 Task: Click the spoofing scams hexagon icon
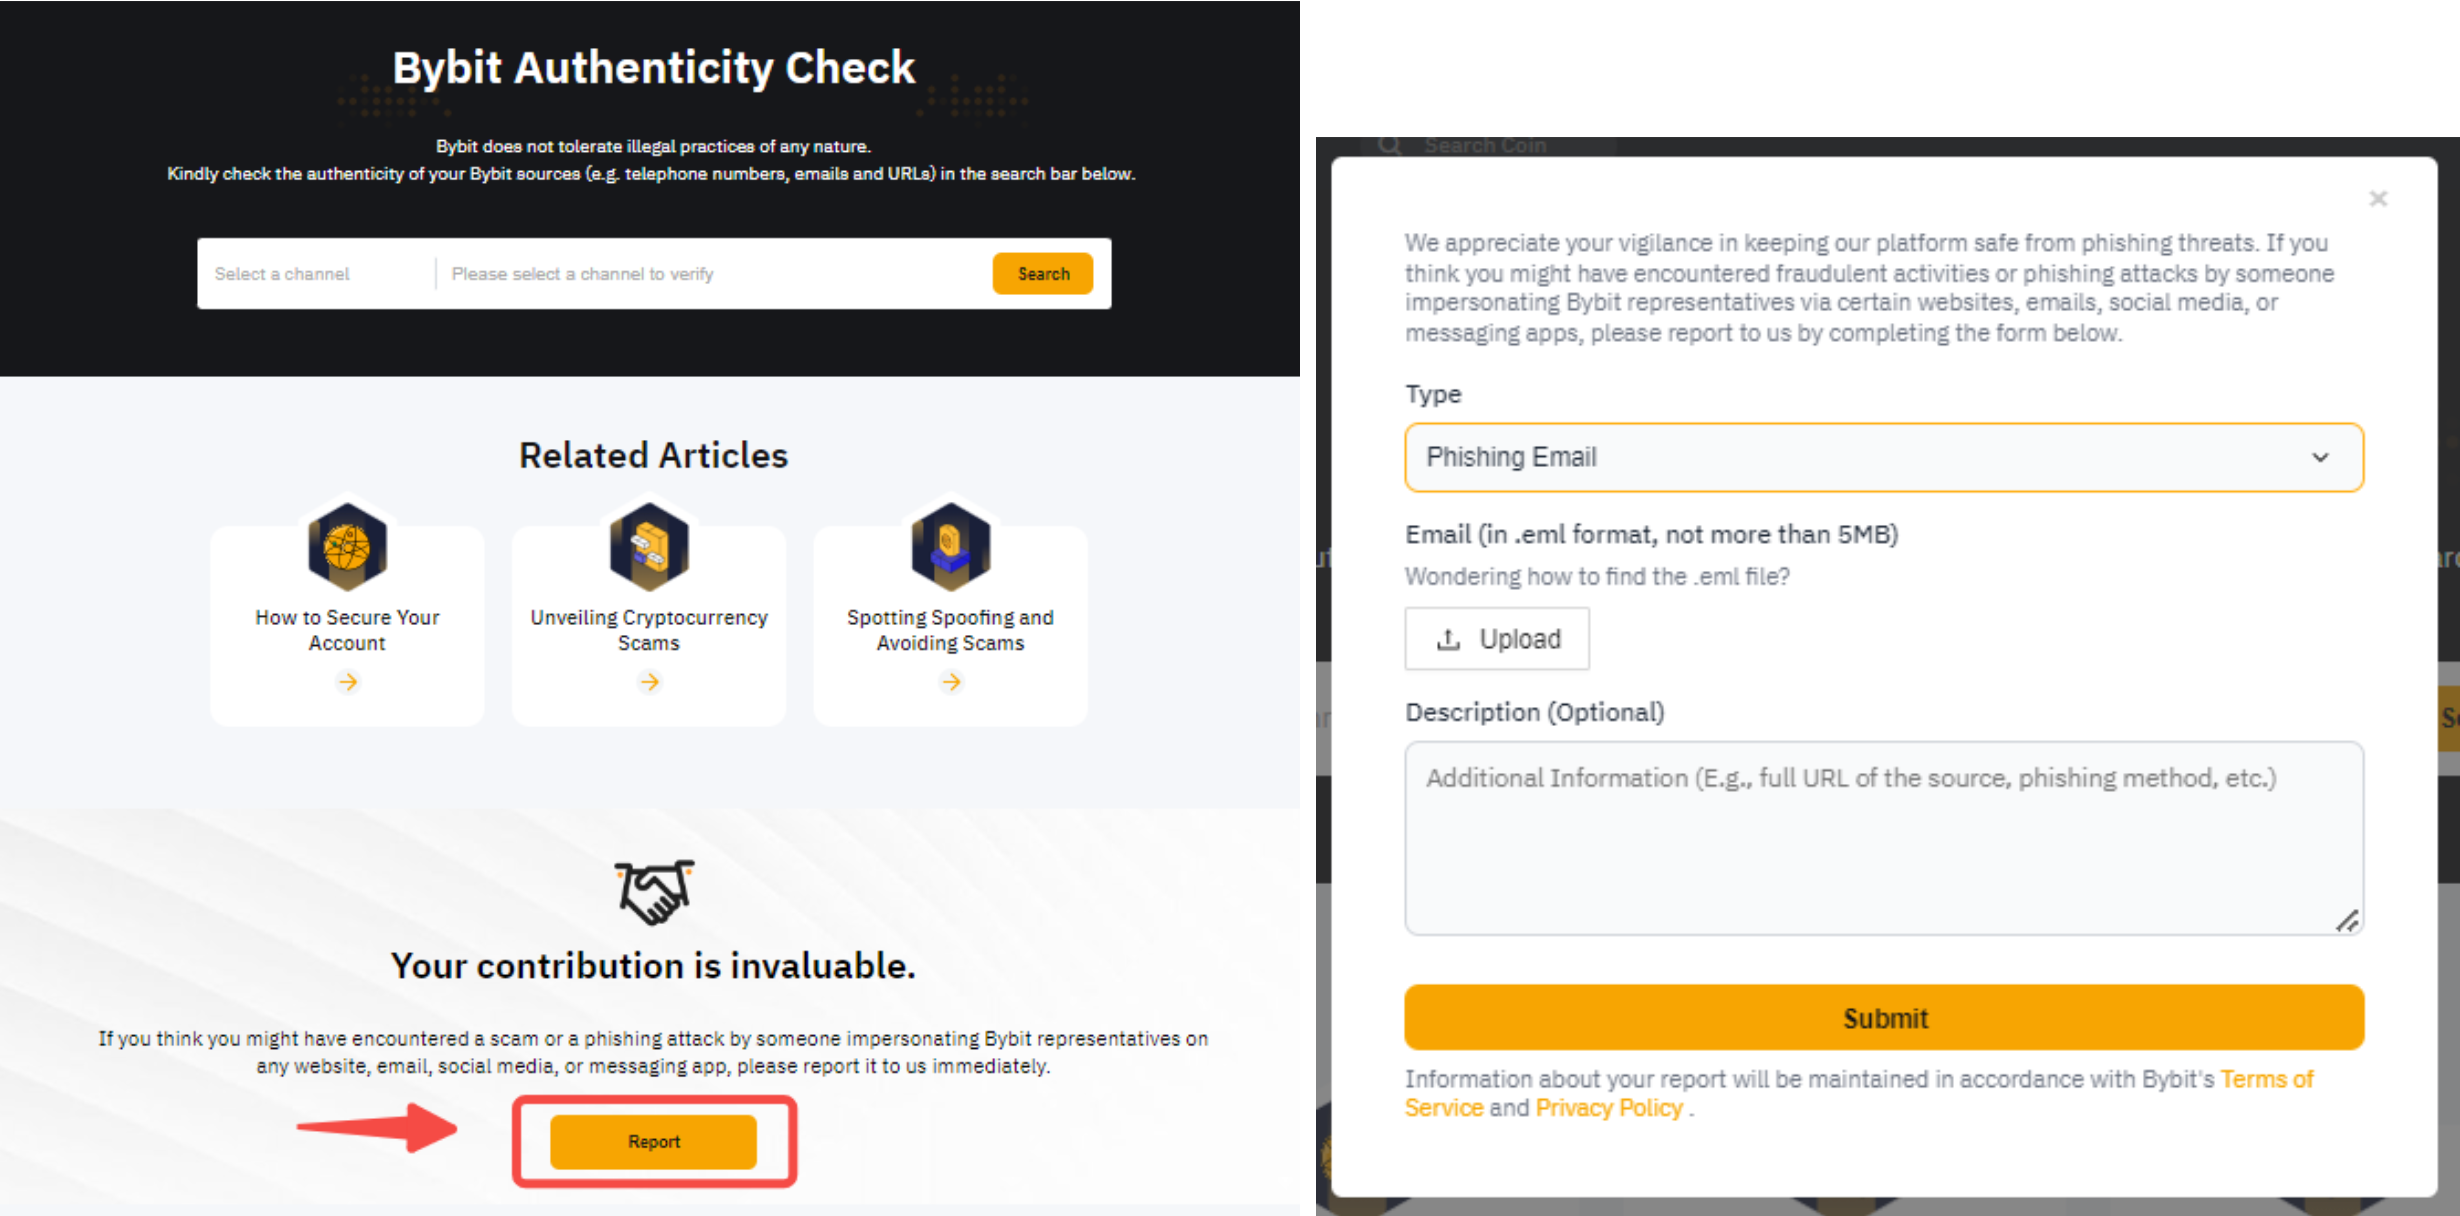click(950, 547)
